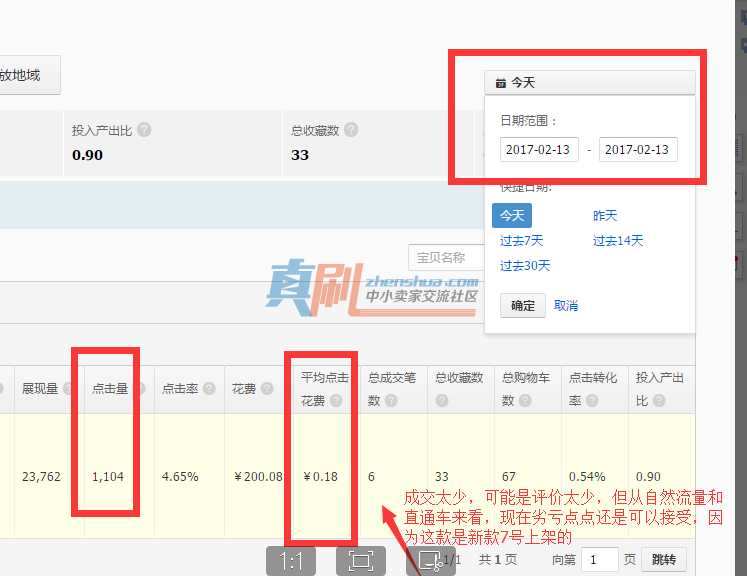Choose the 过去14天 quick date link
The image size is (747, 576).
coord(618,241)
